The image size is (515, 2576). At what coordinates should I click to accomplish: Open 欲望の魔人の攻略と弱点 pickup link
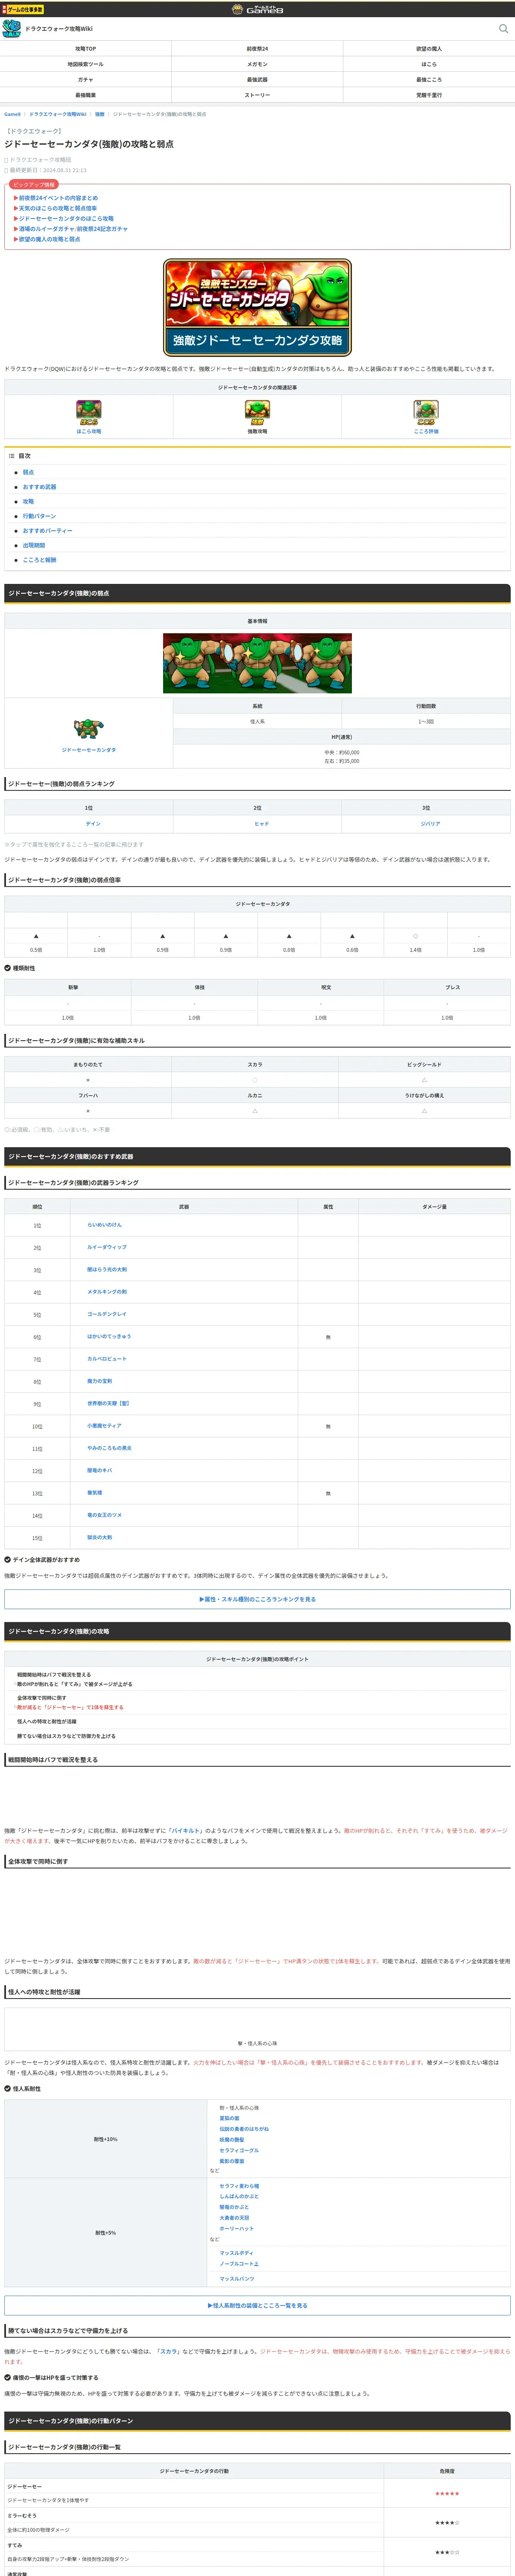(48, 239)
